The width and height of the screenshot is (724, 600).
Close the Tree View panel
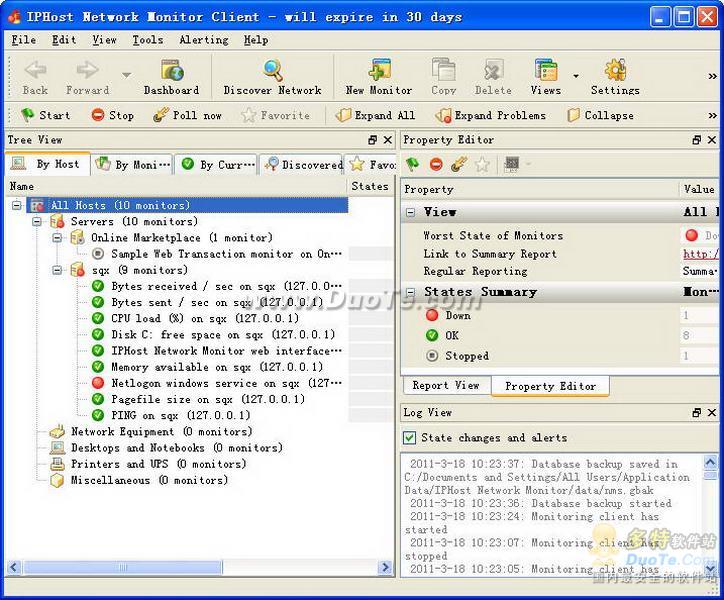pos(388,140)
